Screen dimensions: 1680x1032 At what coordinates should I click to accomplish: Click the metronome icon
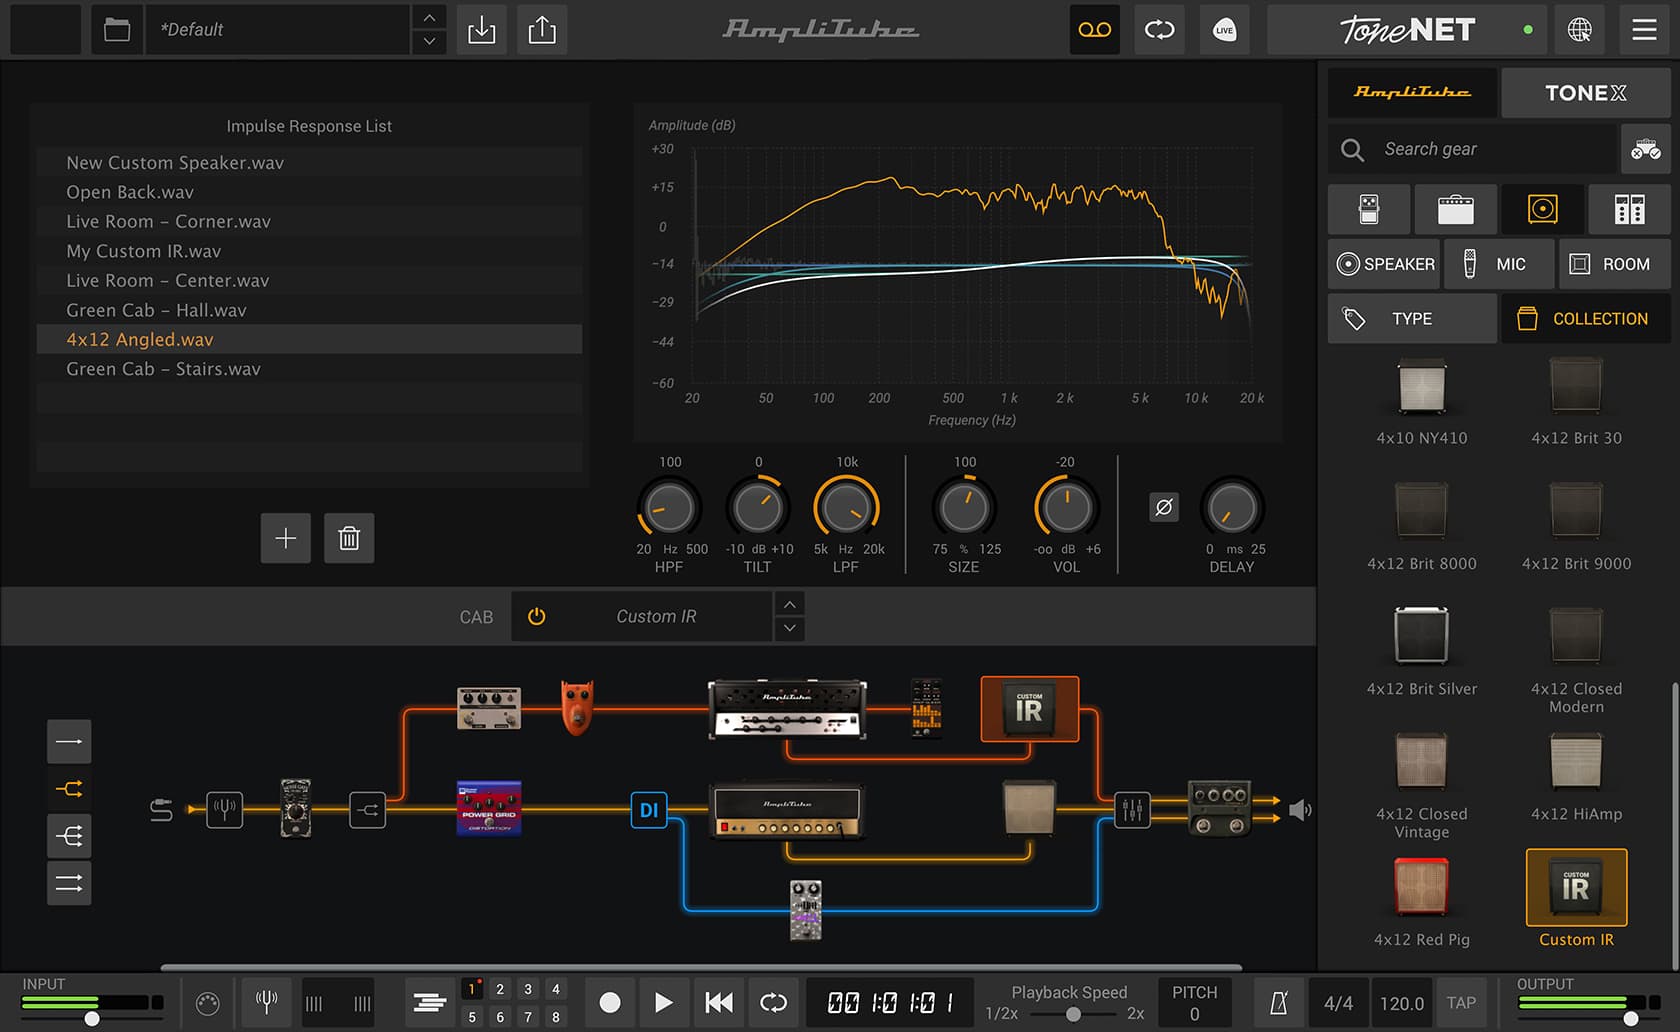[1278, 1003]
